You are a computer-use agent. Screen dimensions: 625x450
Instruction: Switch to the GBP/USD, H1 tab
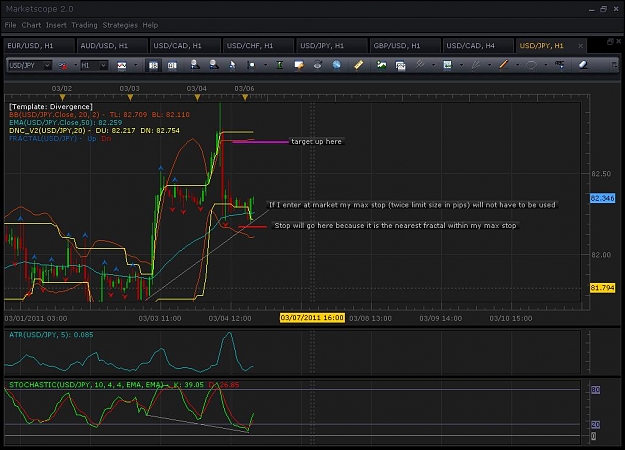(x=405, y=46)
